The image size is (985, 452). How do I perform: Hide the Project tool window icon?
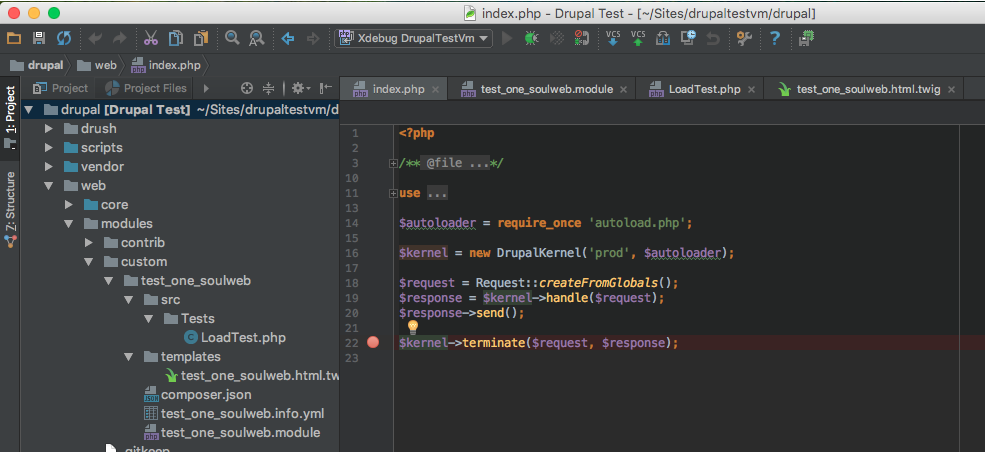325,89
